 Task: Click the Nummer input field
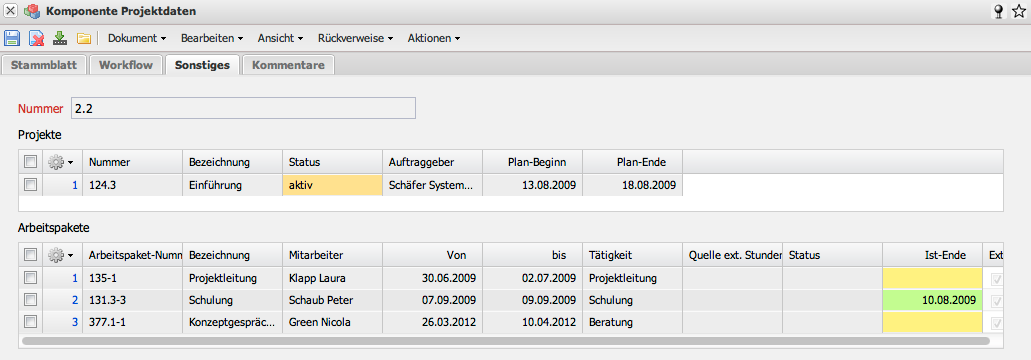243,108
